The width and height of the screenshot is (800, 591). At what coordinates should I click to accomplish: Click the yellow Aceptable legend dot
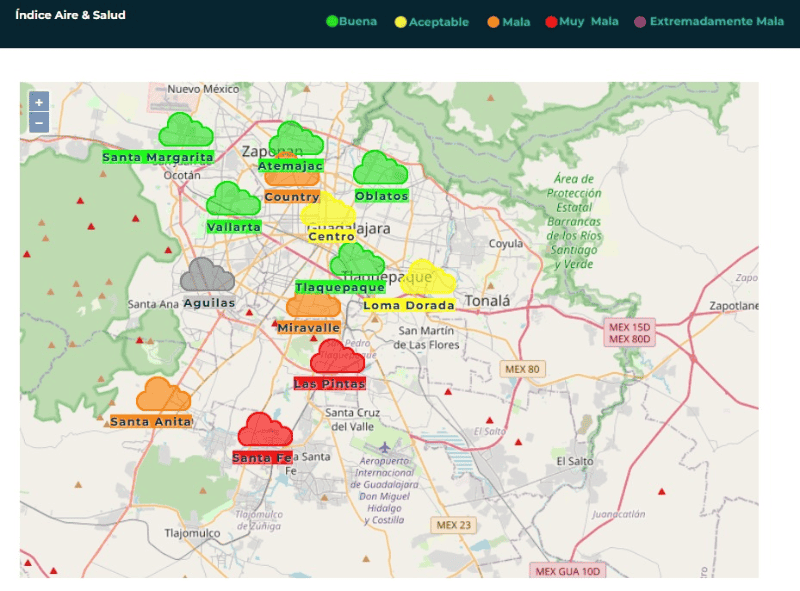coord(401,22)
